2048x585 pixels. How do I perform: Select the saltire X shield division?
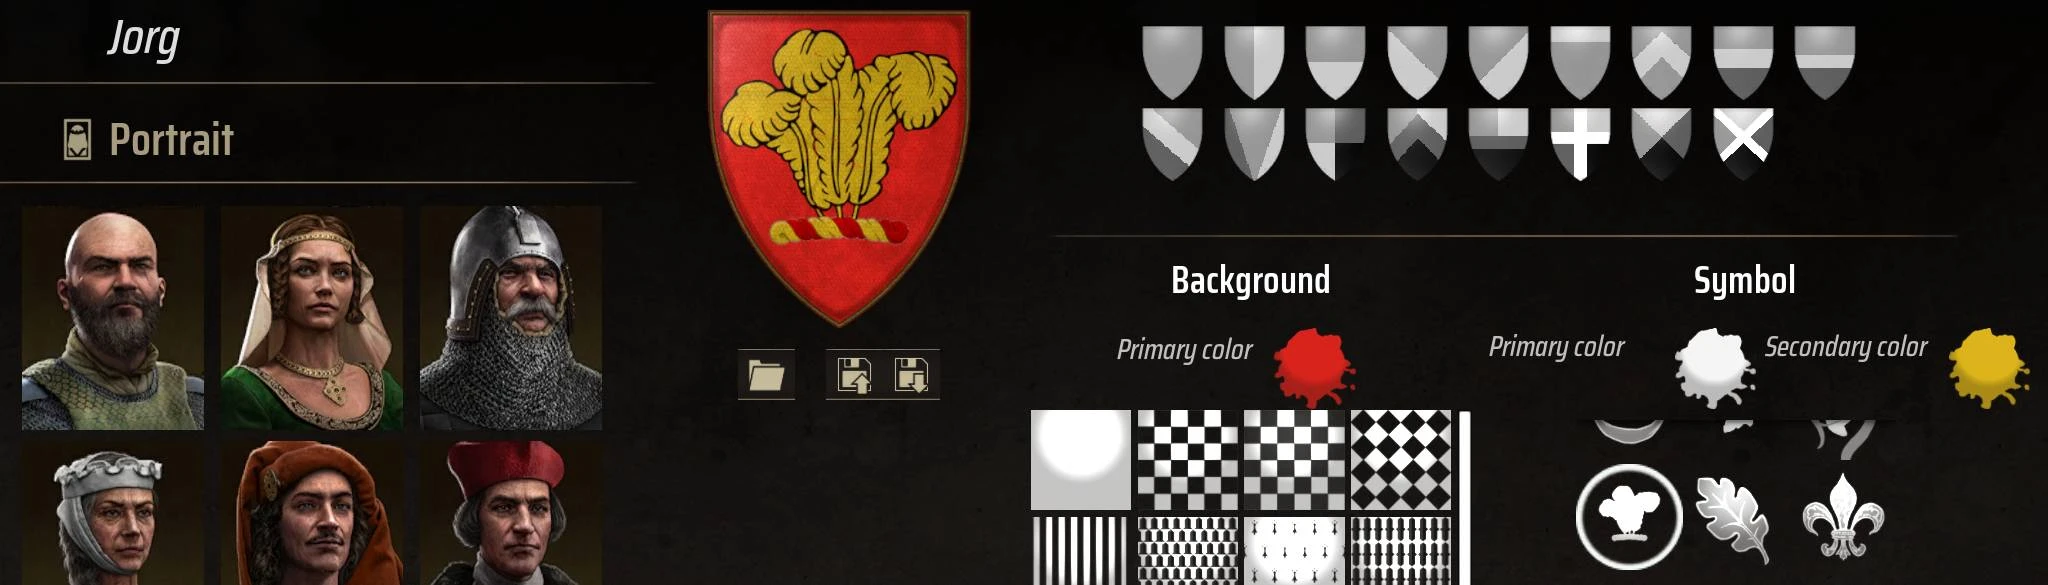[x=1743, y=140]
